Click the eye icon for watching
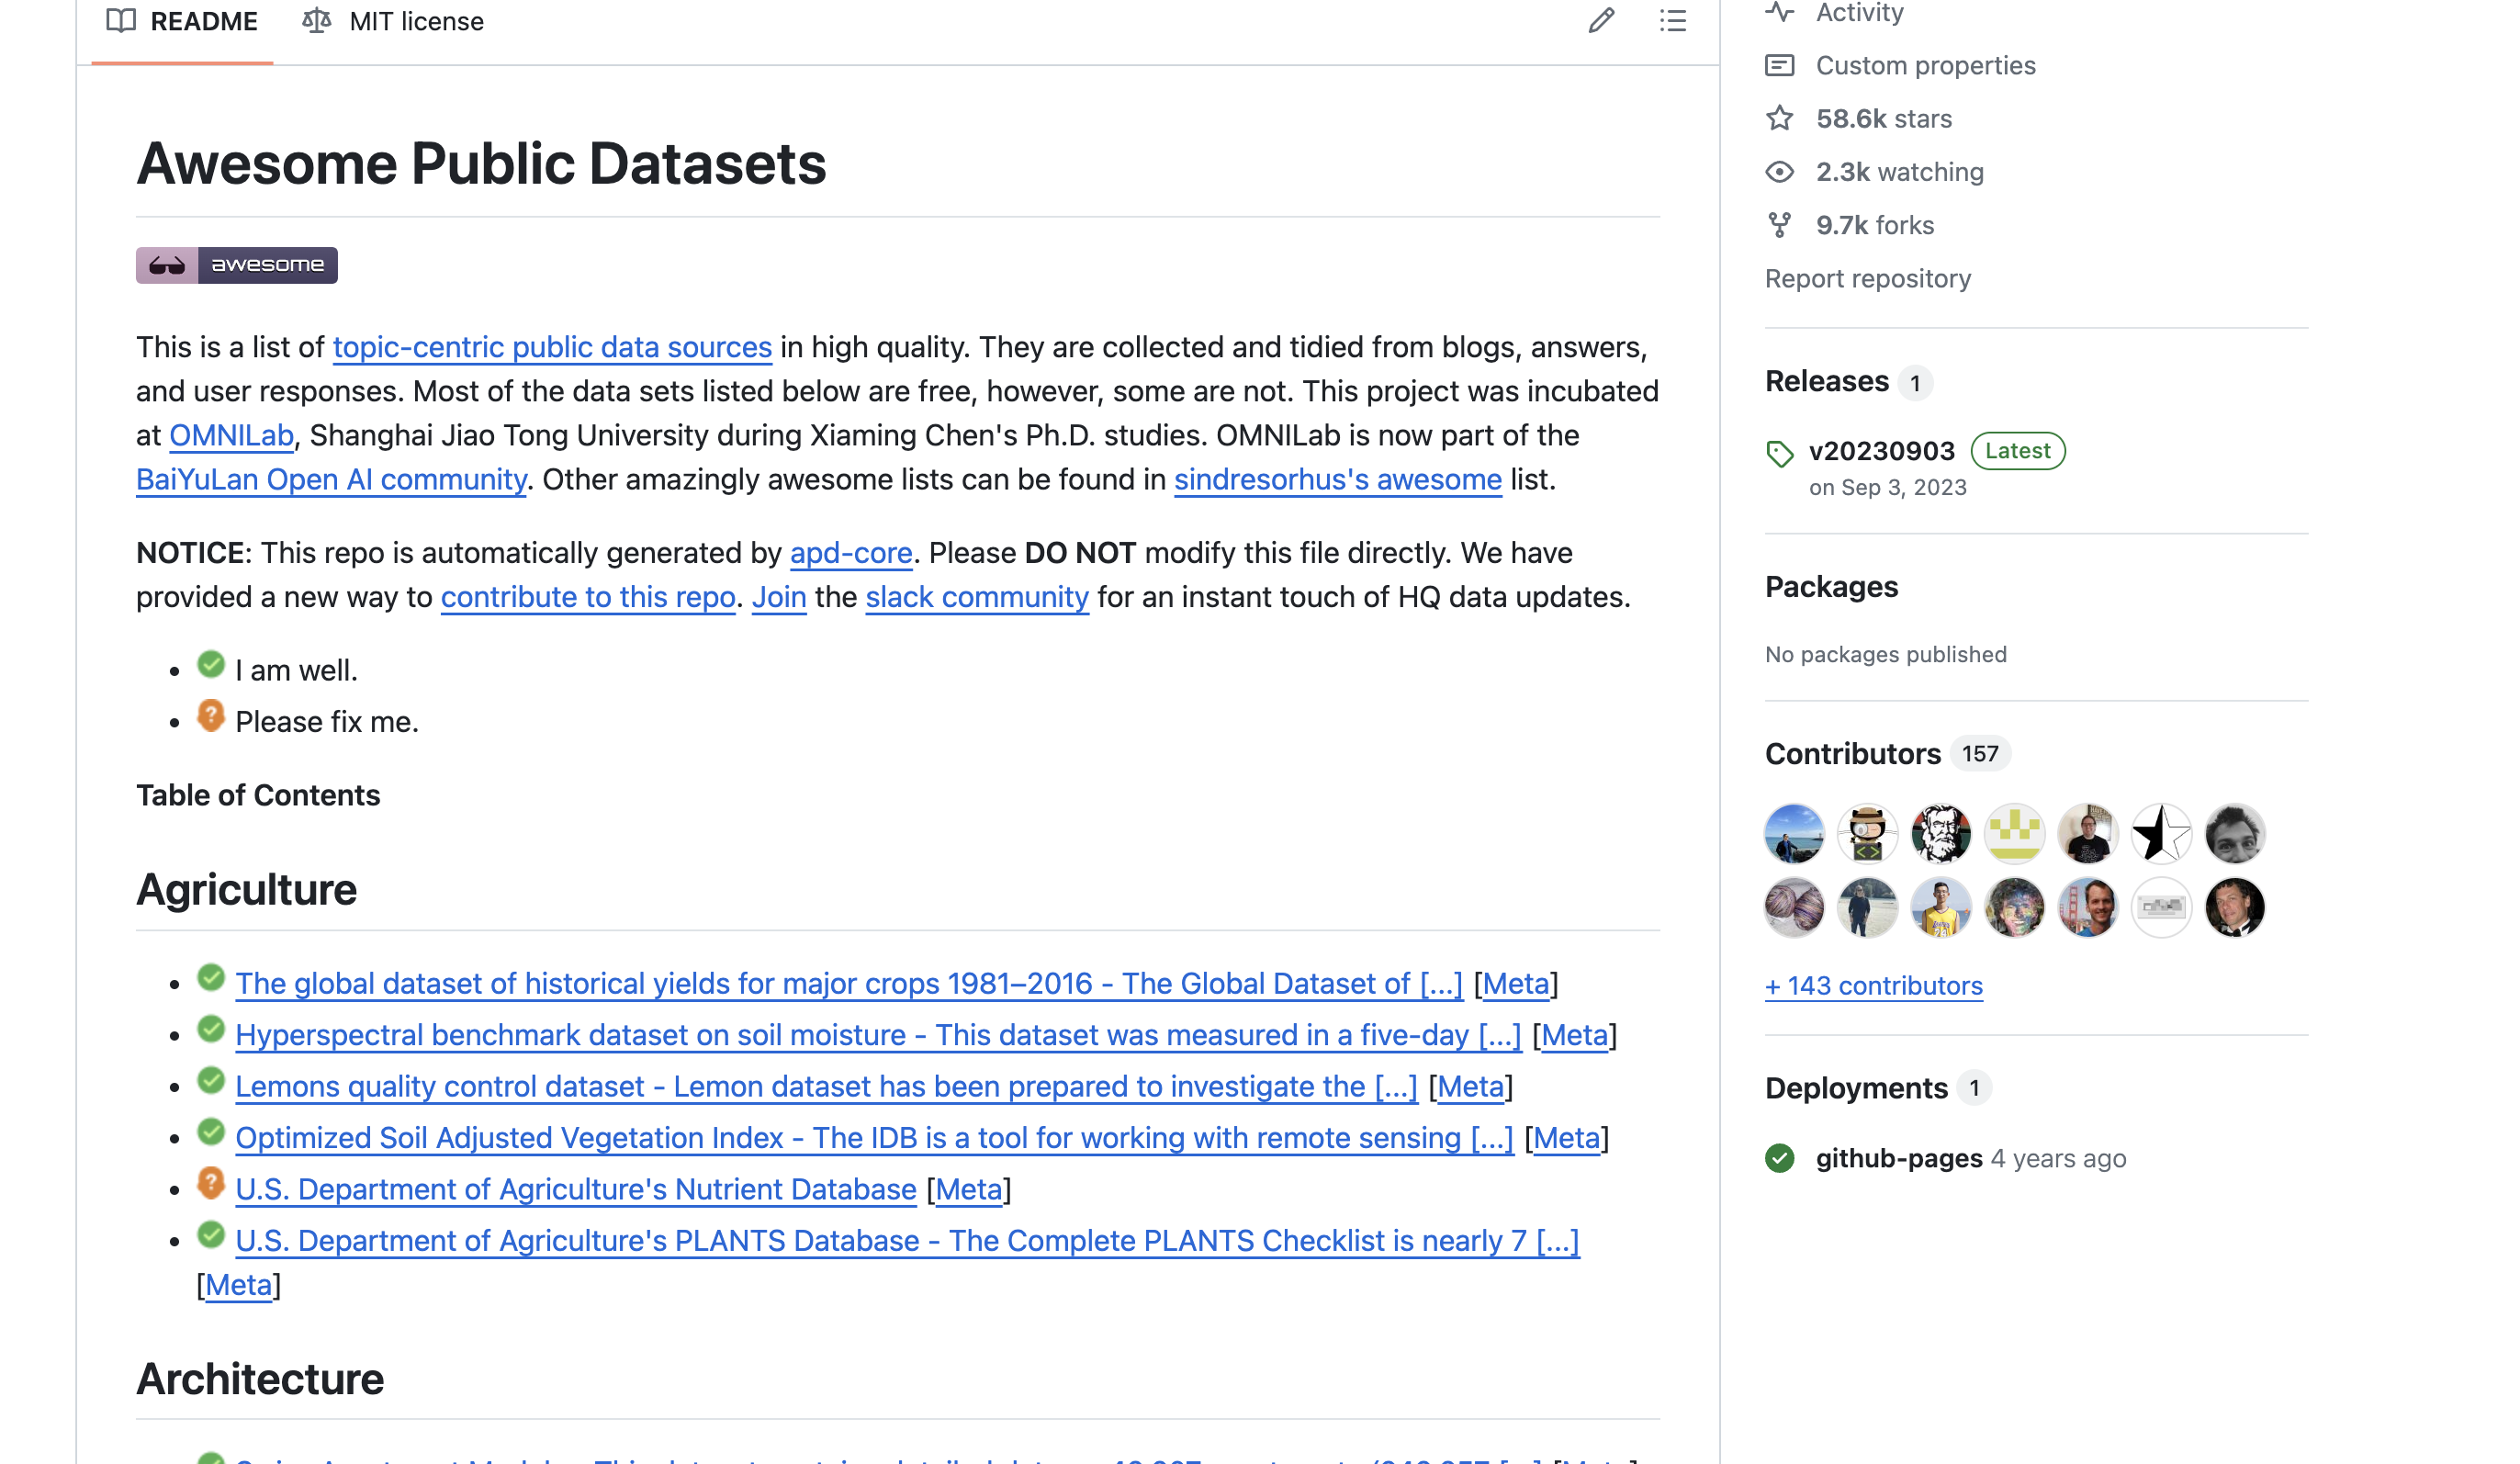Viewport: 2520px width, 1464px height. tap(1780, 171)
